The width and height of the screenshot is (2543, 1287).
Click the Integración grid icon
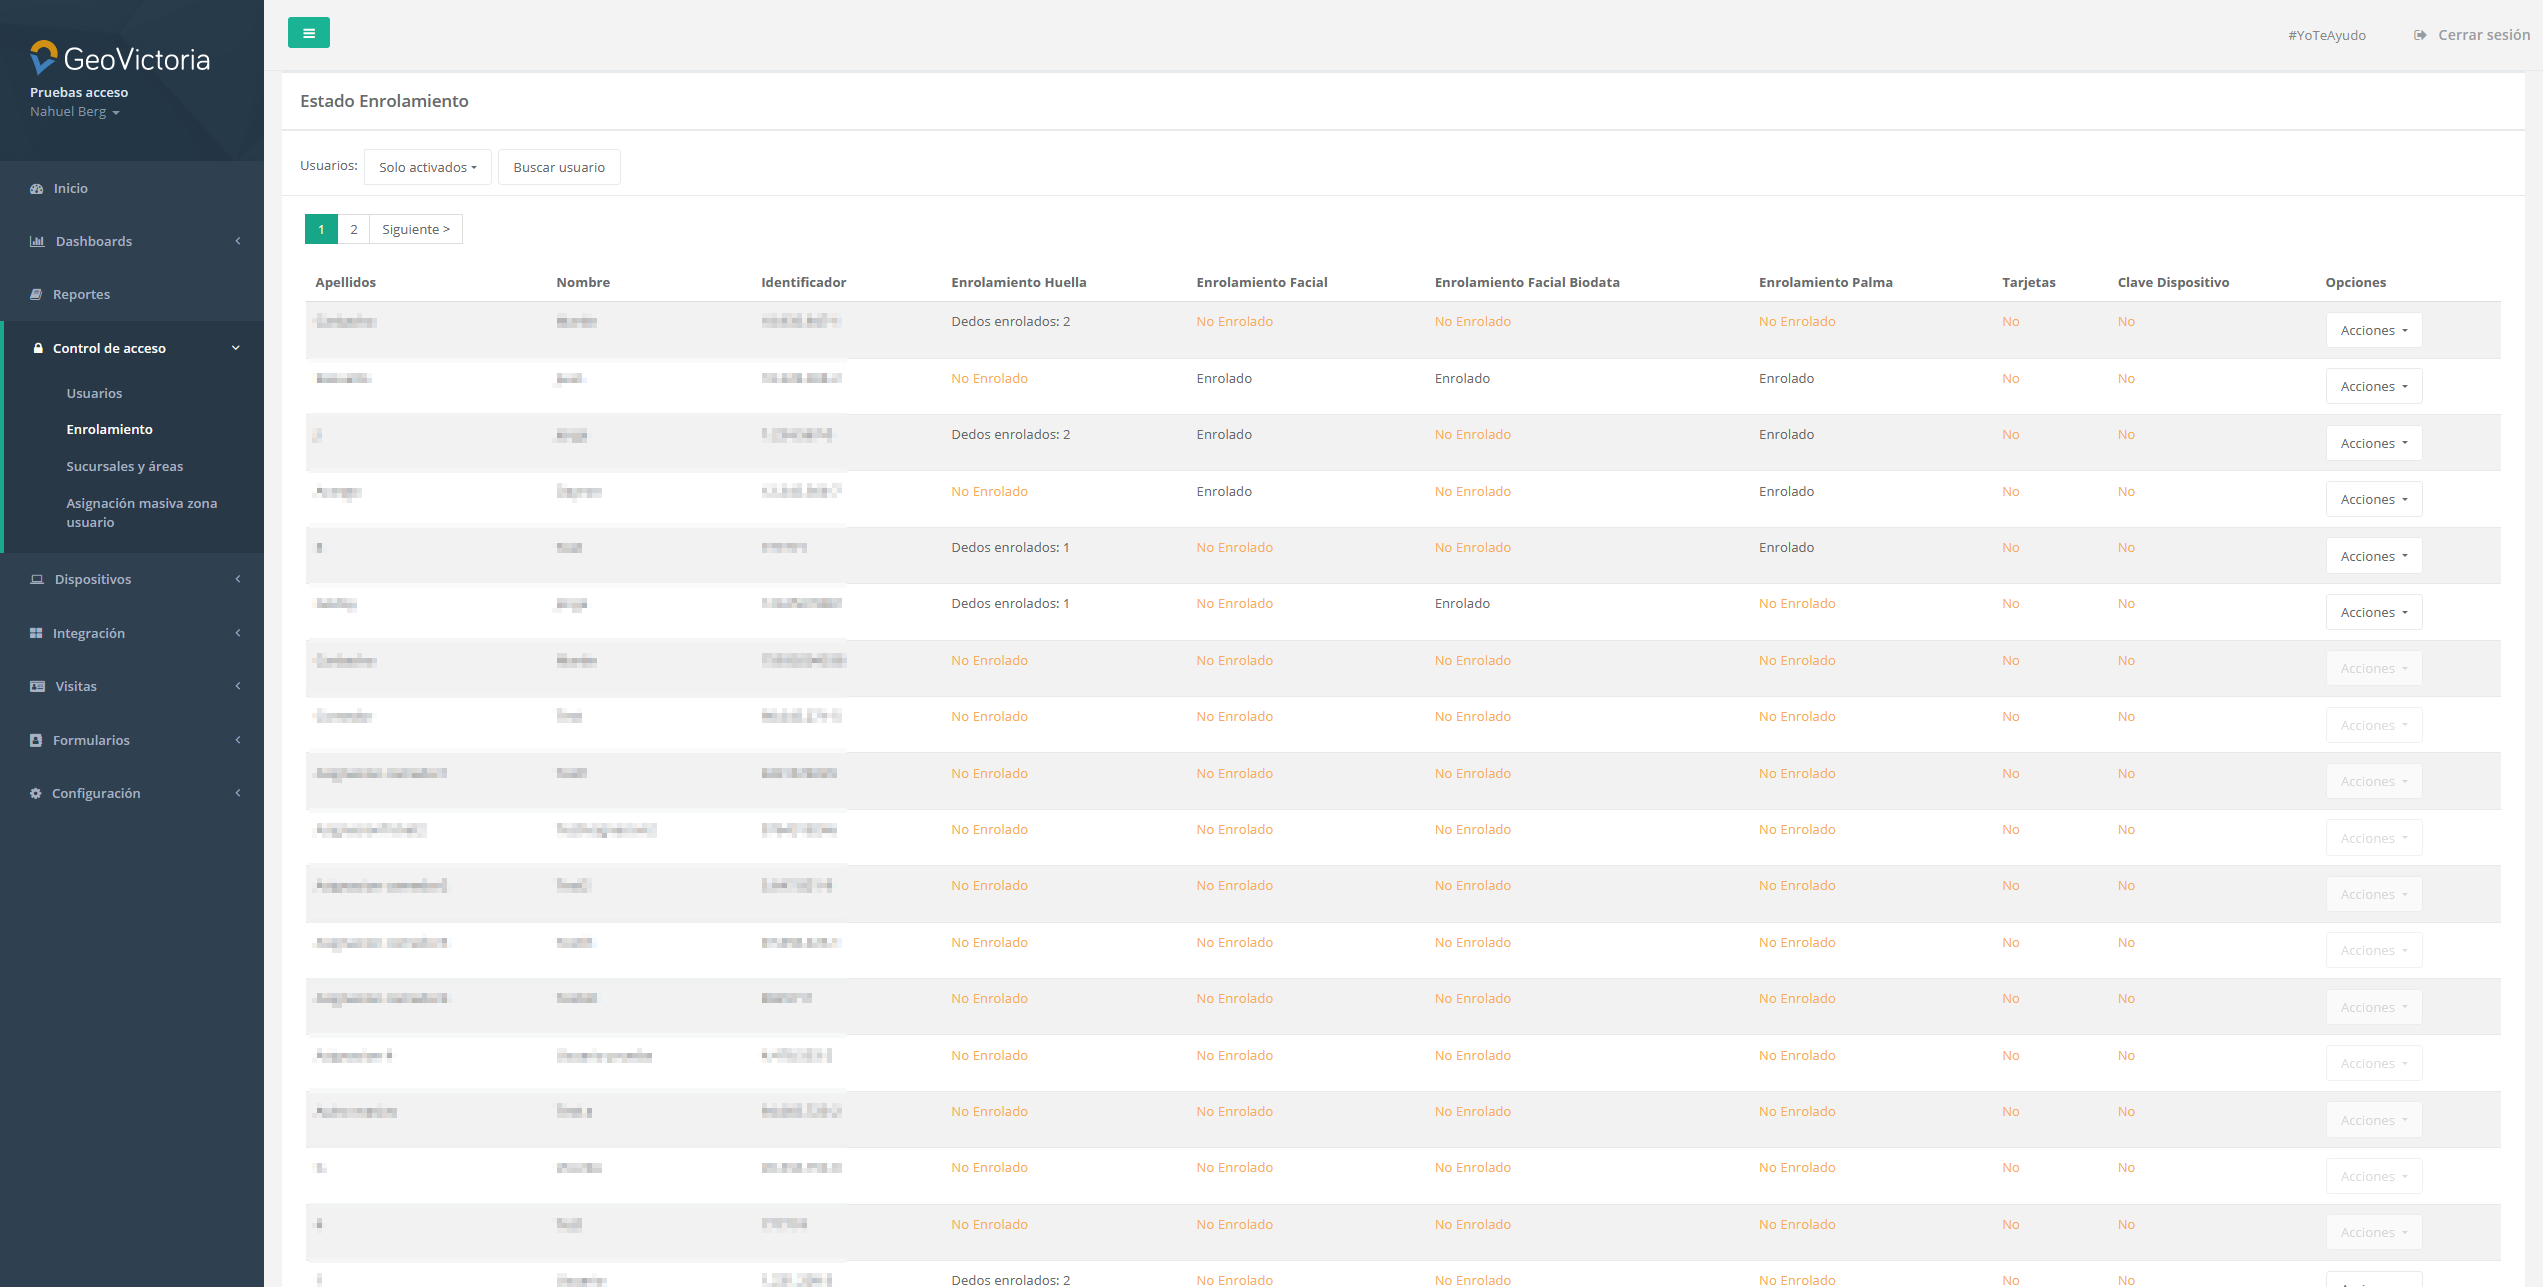36,634
